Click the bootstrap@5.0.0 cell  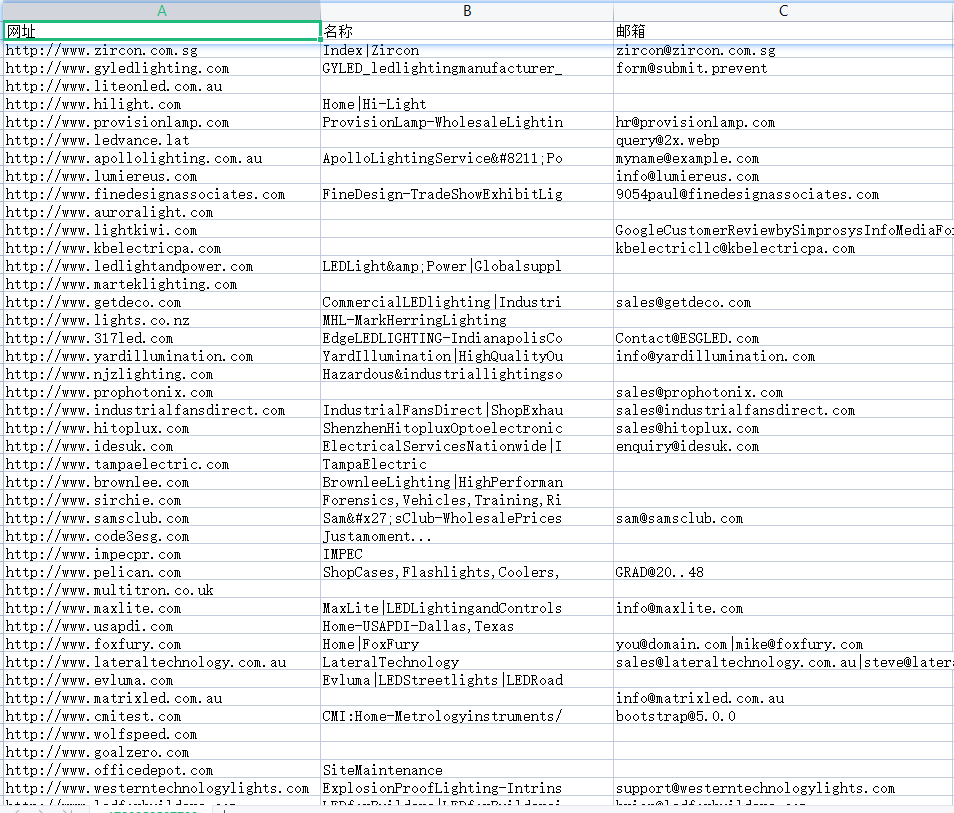coord(784,716)
